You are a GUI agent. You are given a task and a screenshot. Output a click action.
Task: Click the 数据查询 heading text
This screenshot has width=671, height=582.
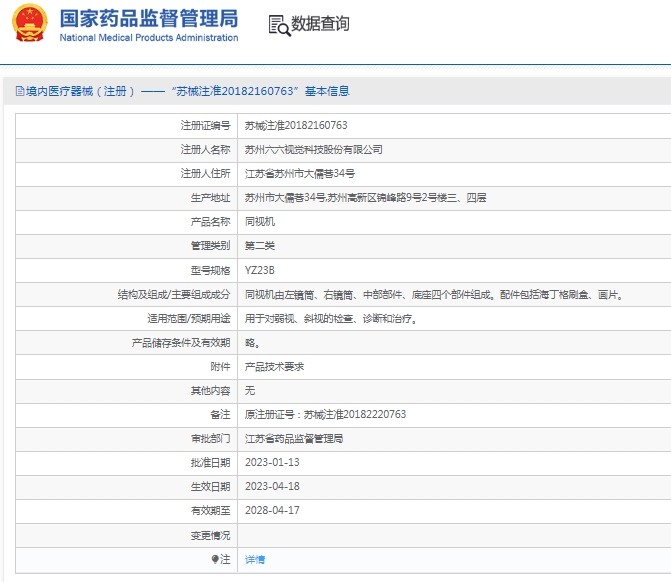point(320,24)
